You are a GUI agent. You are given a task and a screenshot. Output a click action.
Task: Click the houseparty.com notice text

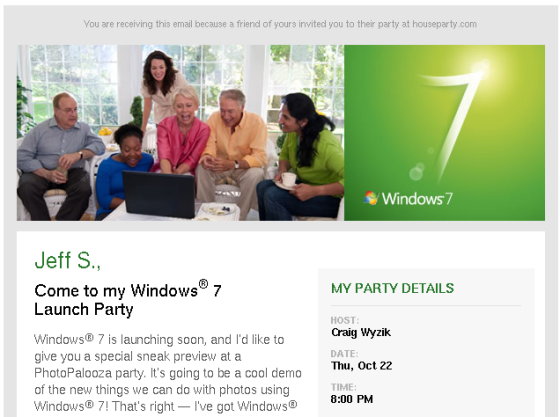[280, 24]
